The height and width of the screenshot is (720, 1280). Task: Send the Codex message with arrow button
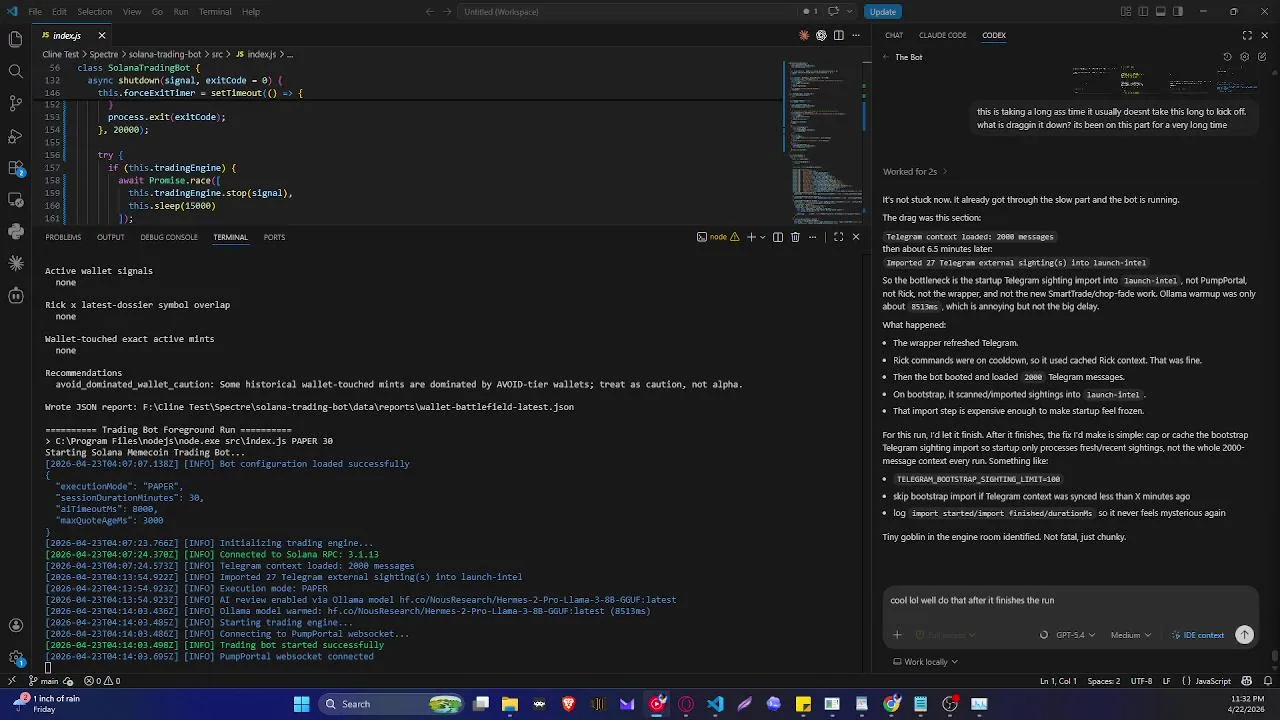1244,634
